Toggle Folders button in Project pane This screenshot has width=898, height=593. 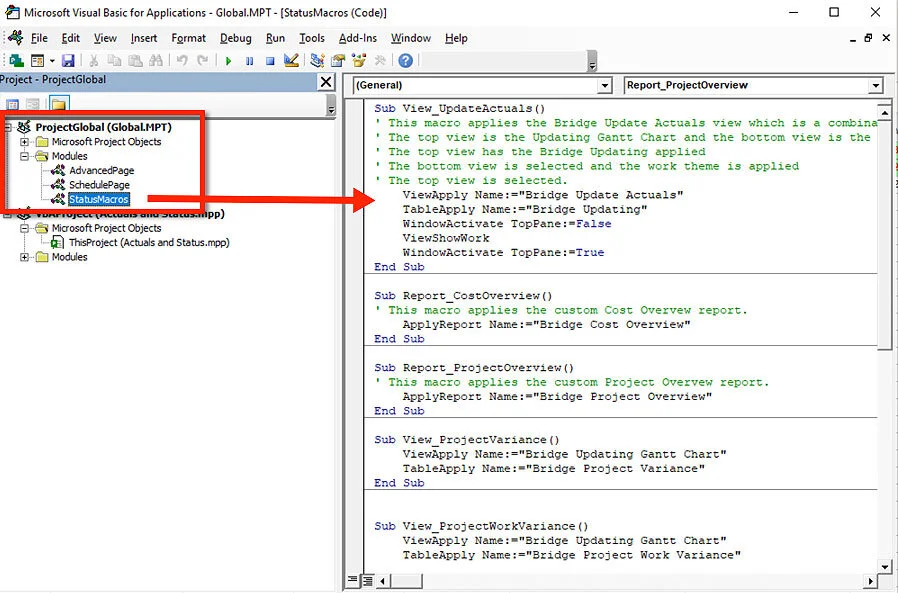(58, 104)
